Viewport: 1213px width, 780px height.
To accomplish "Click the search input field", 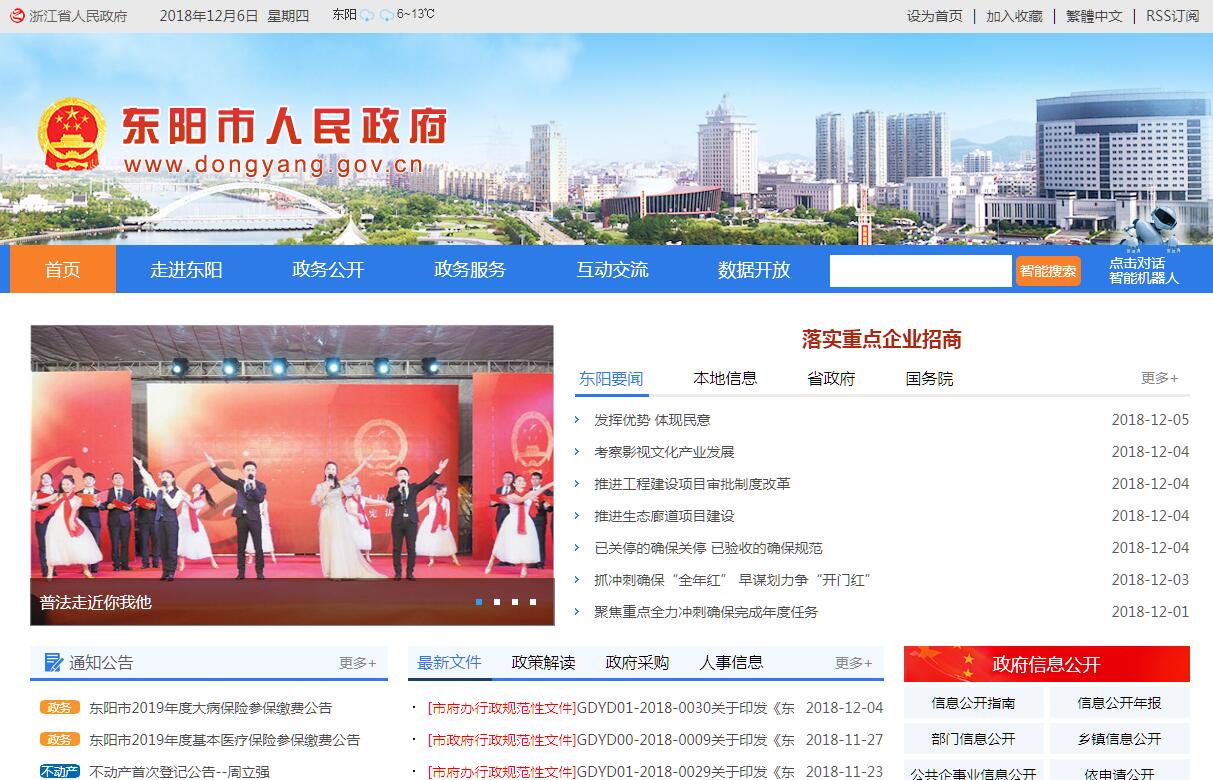I will tap(920, 270).
